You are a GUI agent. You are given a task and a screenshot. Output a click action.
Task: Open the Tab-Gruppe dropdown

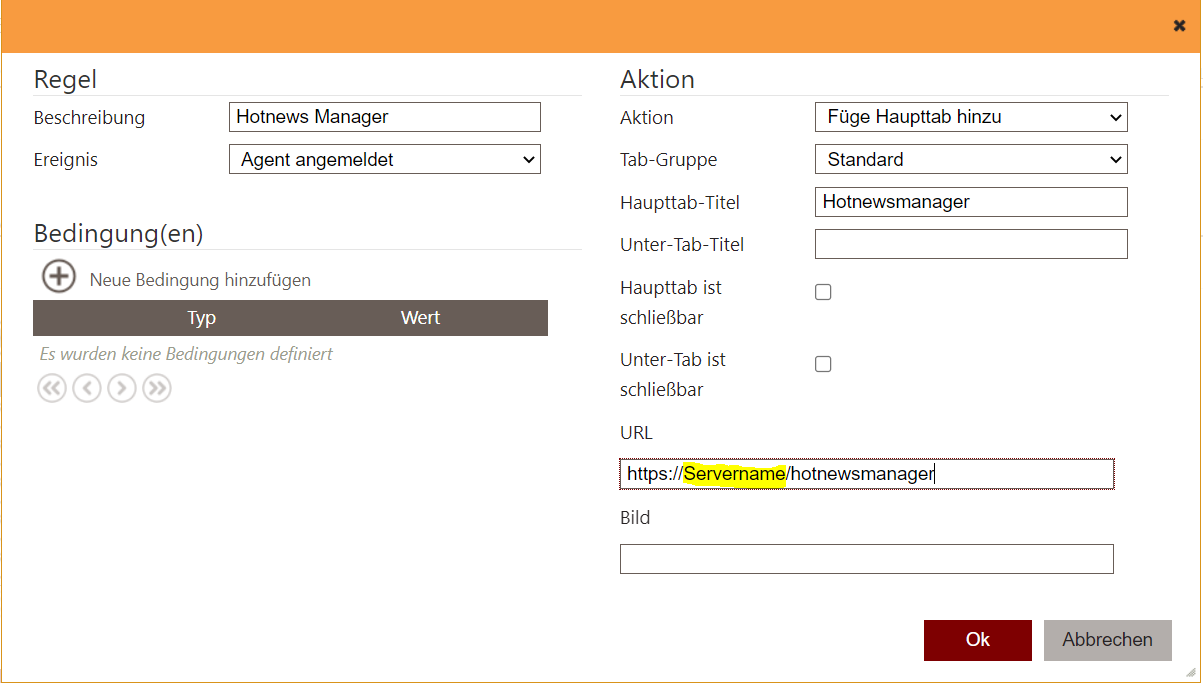pyautogui.click(x=971, y=160)
